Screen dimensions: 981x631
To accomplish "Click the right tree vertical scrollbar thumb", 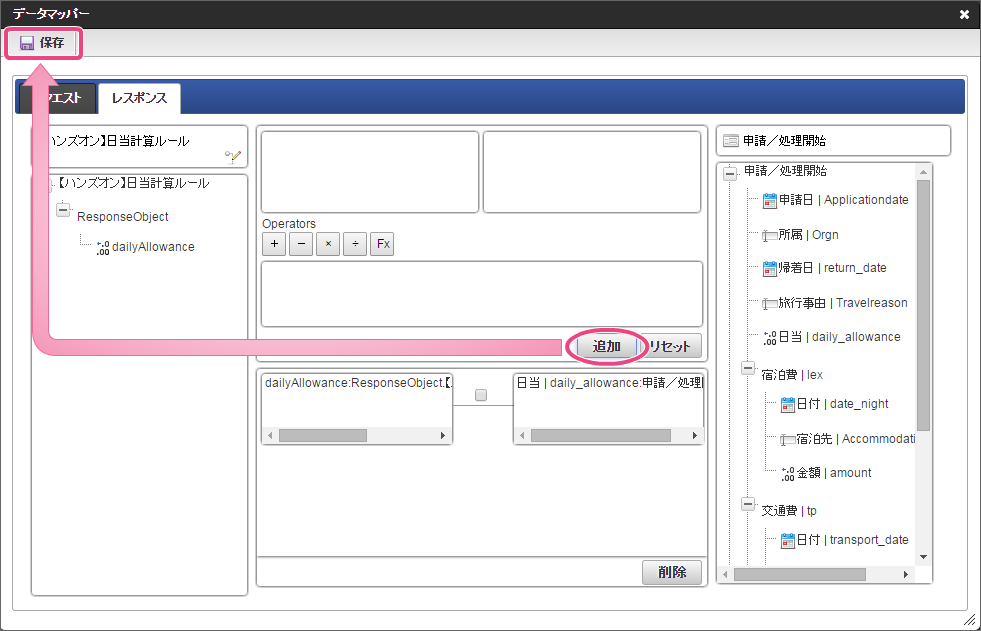I will pos(923,306).
